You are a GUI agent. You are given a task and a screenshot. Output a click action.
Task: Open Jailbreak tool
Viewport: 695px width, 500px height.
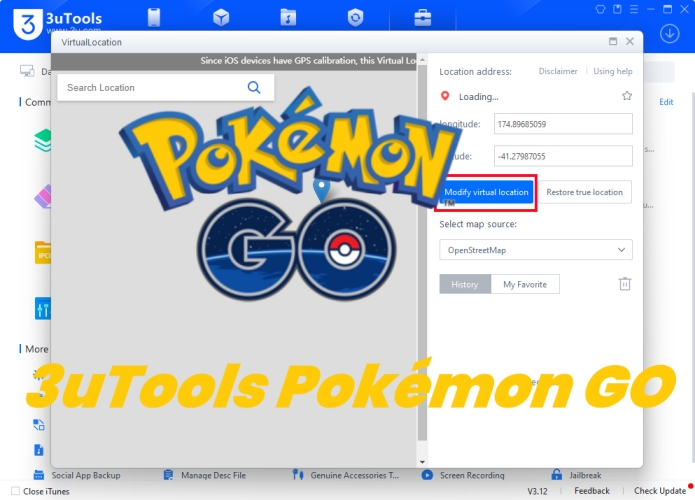click(576, 475)
